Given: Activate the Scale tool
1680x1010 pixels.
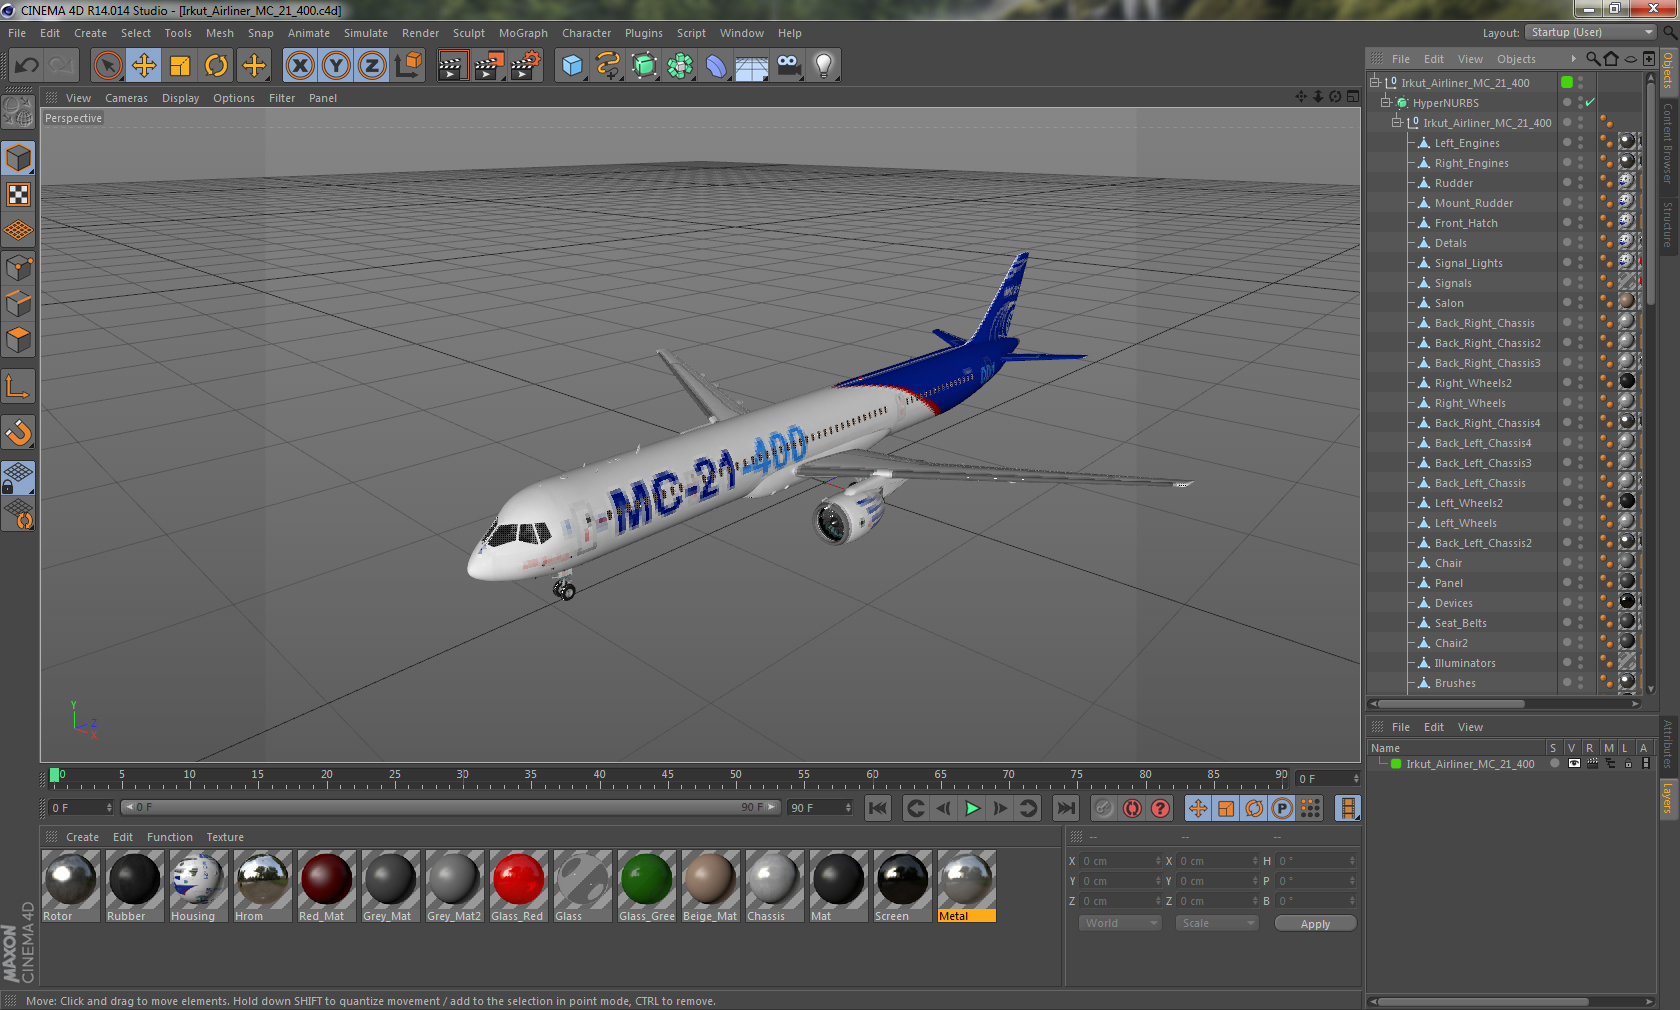Looking at the screenshot, I should pyautogui.click(x=180, y=66).
